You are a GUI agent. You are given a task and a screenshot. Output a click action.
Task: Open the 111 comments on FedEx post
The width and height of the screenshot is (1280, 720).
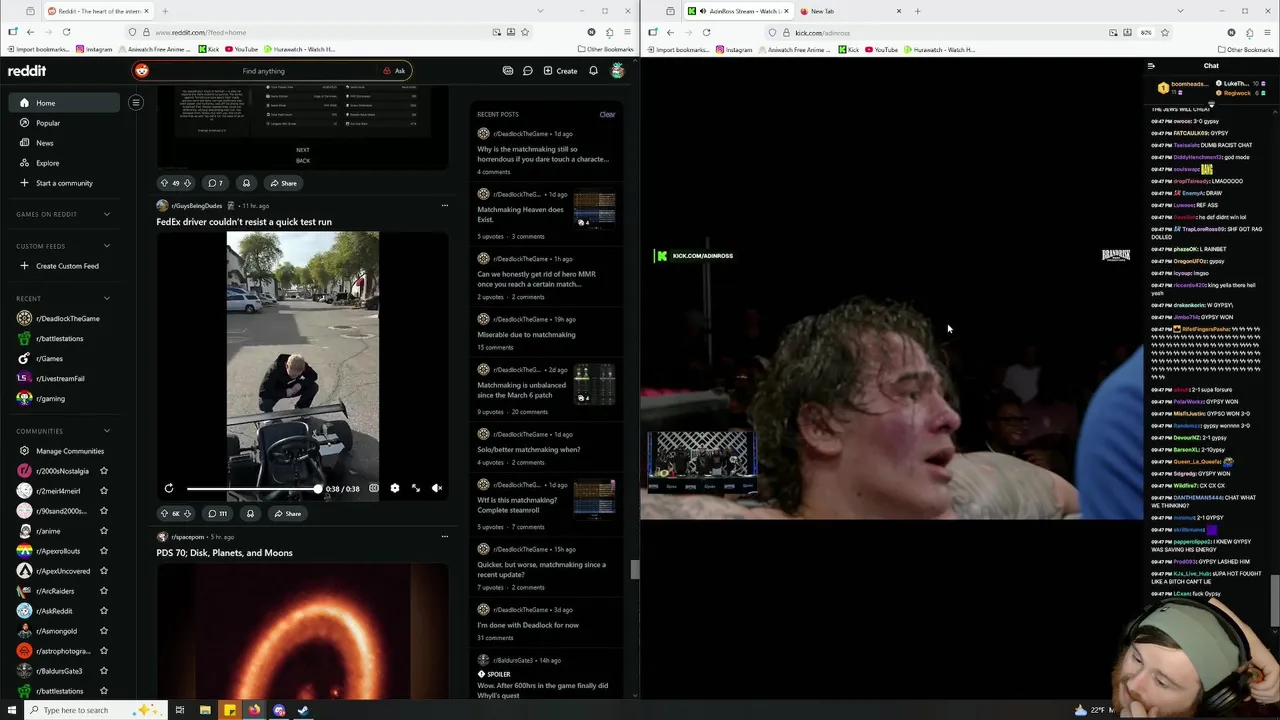pyautogui.click(x=217, y=514)
